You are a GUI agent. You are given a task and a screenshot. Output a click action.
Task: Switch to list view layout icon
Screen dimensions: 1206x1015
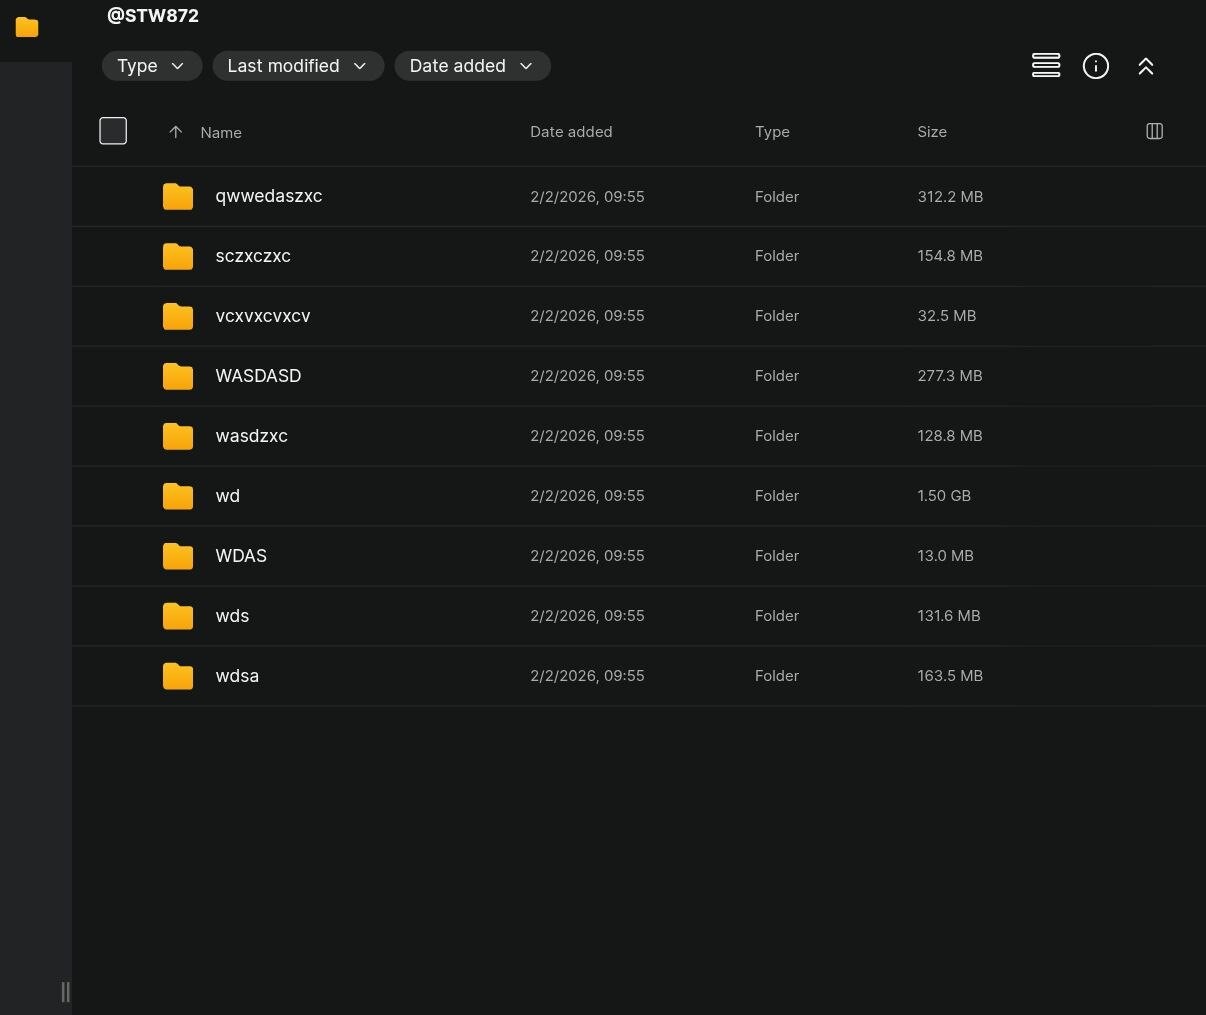[1046, 66]
